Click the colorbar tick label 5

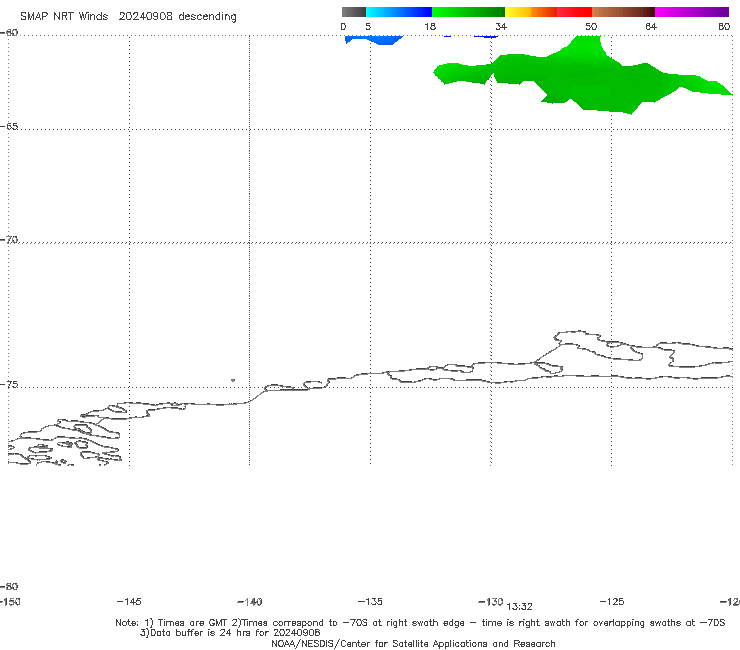click(x=368, y=26)
